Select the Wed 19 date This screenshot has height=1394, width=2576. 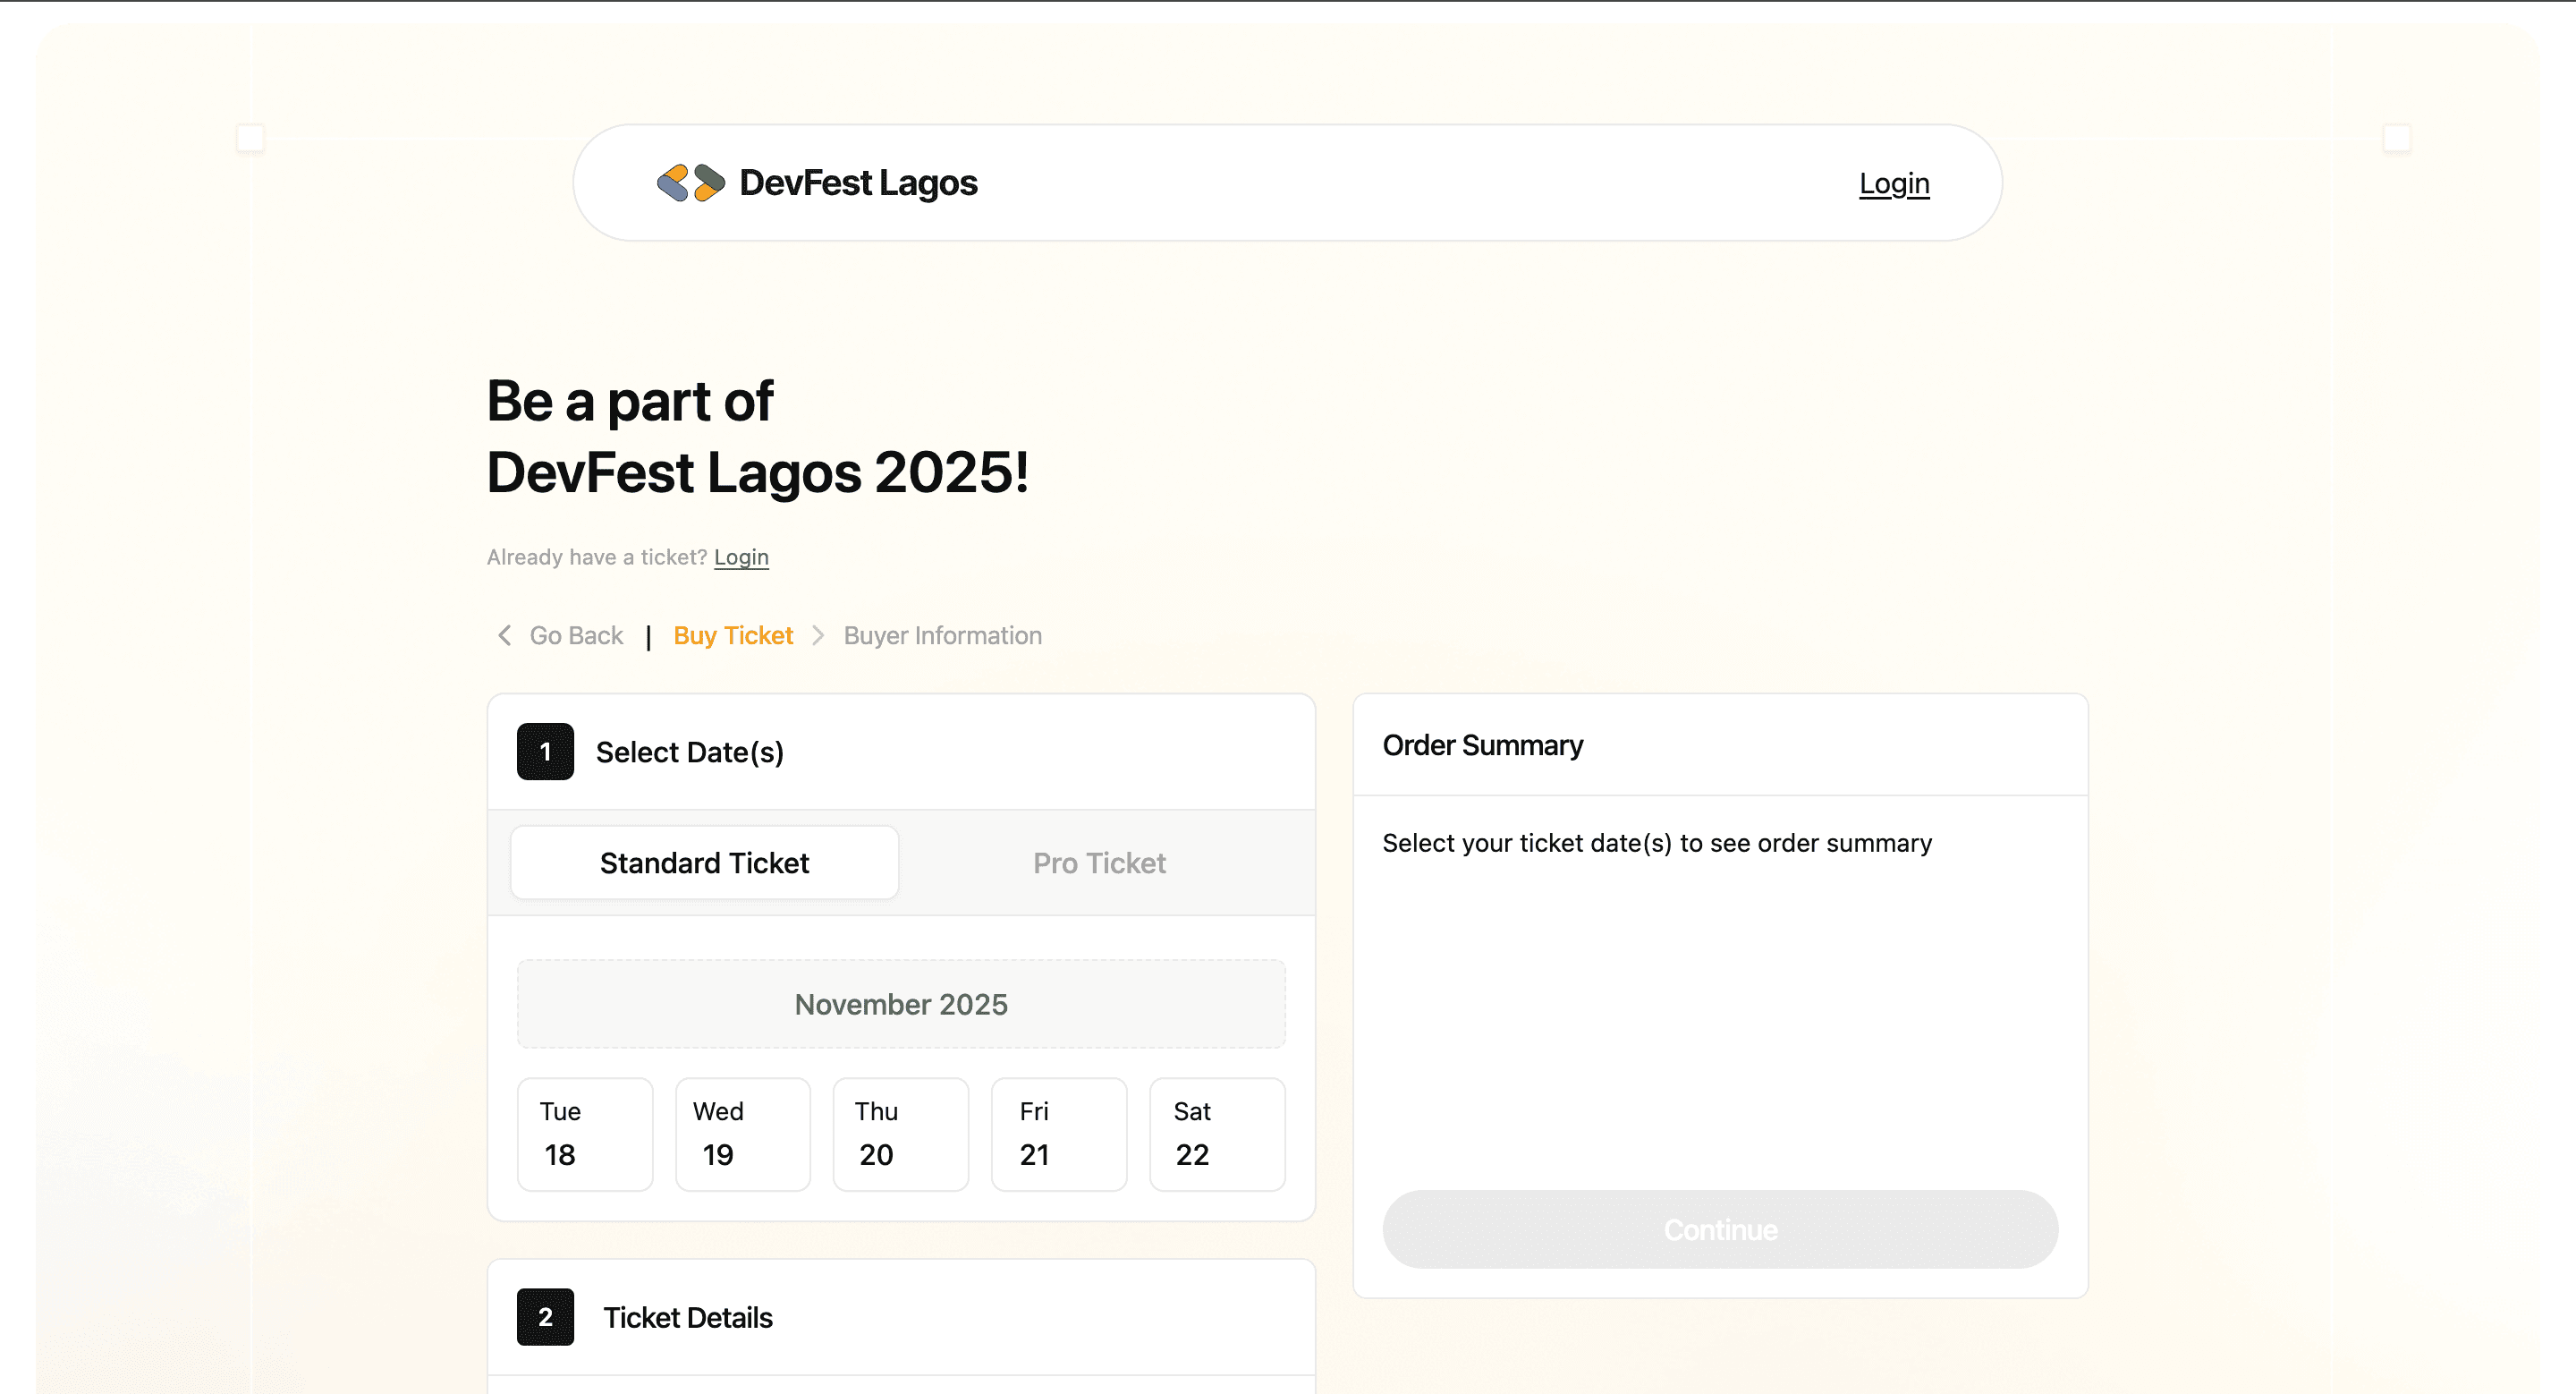point(743,1134)
